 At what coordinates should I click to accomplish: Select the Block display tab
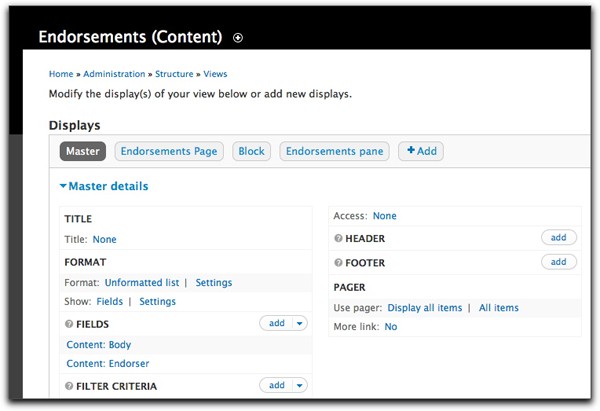251,152
